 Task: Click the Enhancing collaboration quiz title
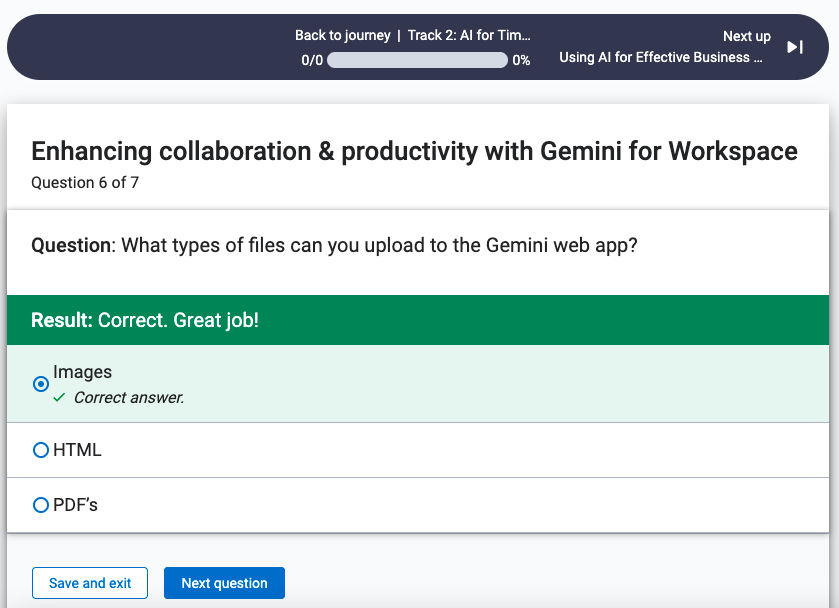414,151
